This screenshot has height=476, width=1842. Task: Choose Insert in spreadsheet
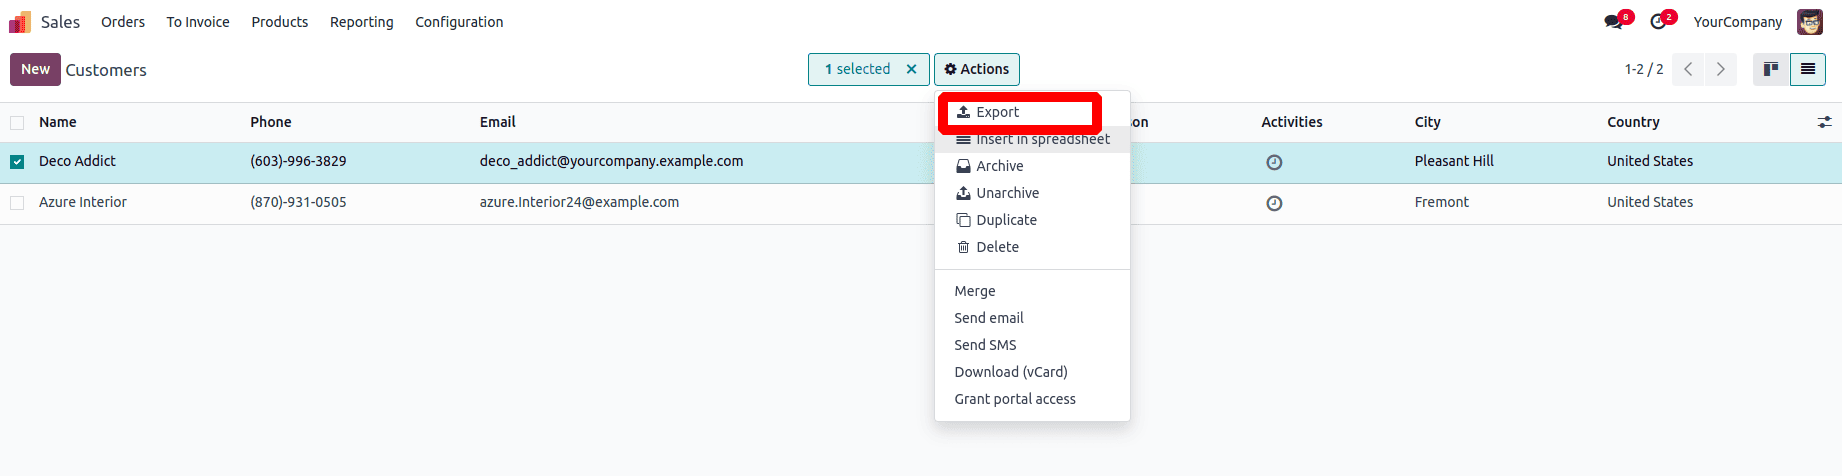[1032, 139]
